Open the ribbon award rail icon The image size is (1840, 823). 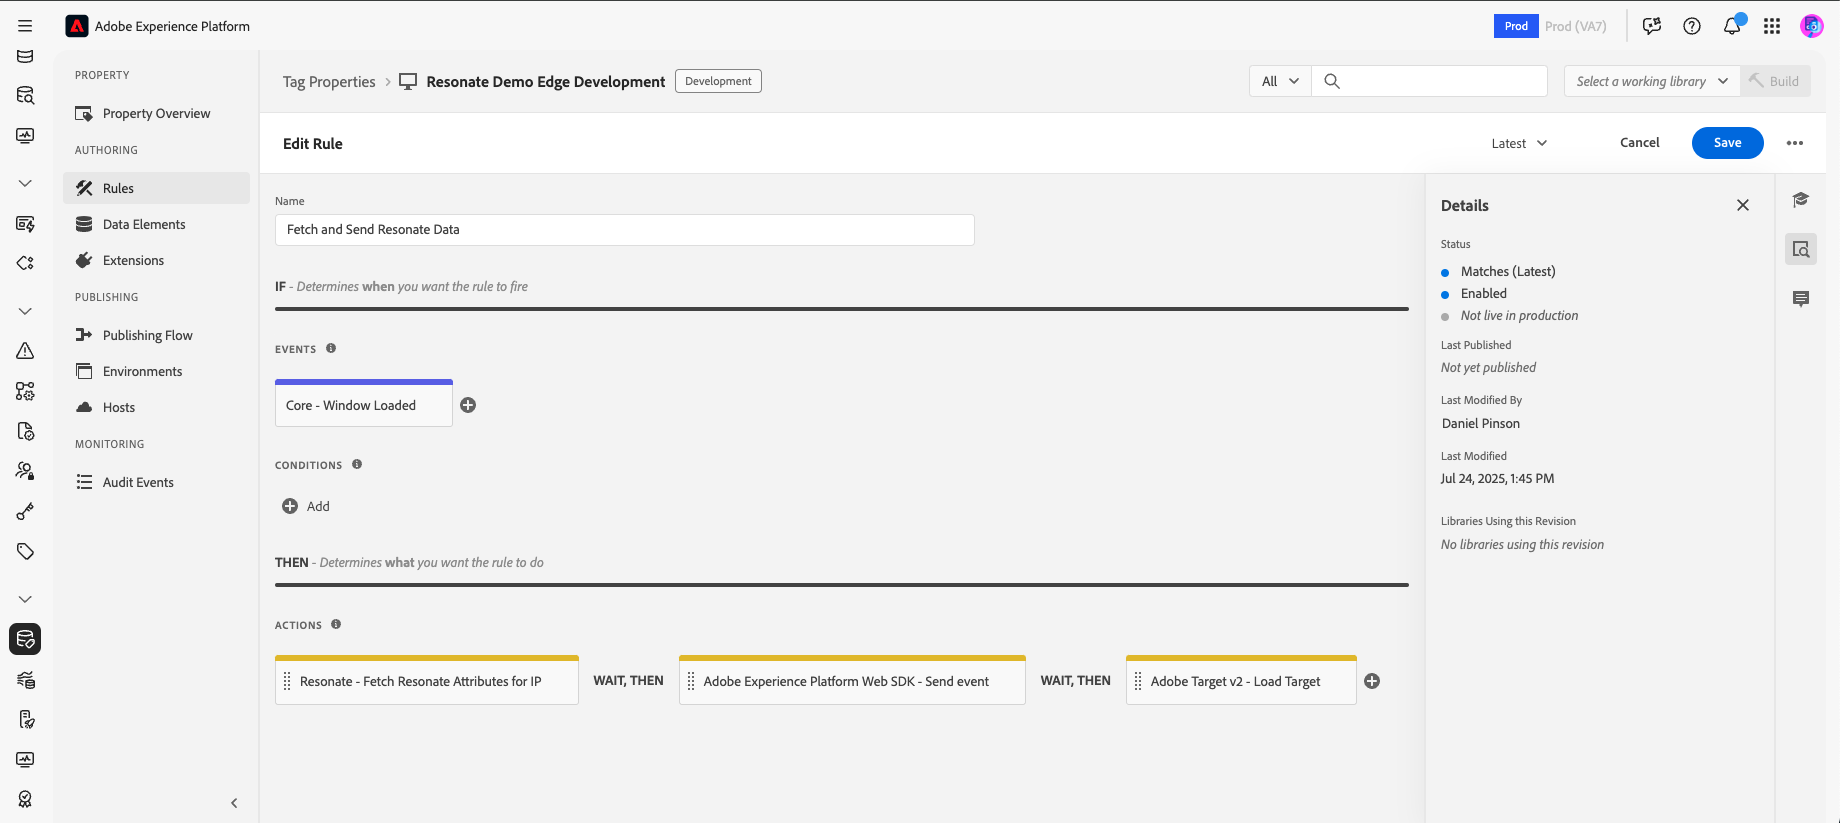click(25, 799)
